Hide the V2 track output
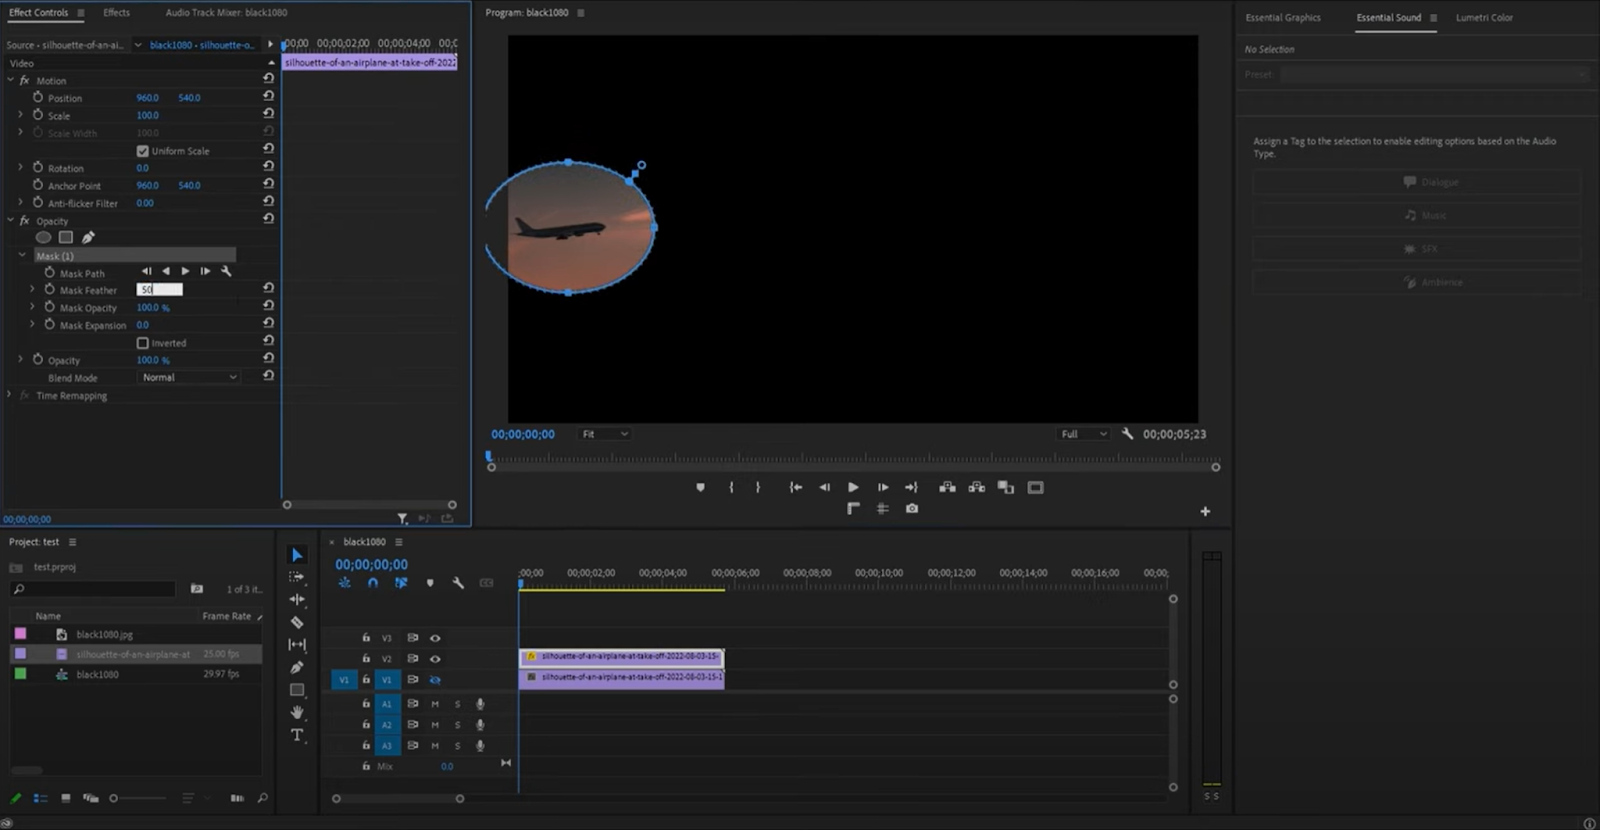This screenshot has width=1600, height=830. [x=435, y=659]
